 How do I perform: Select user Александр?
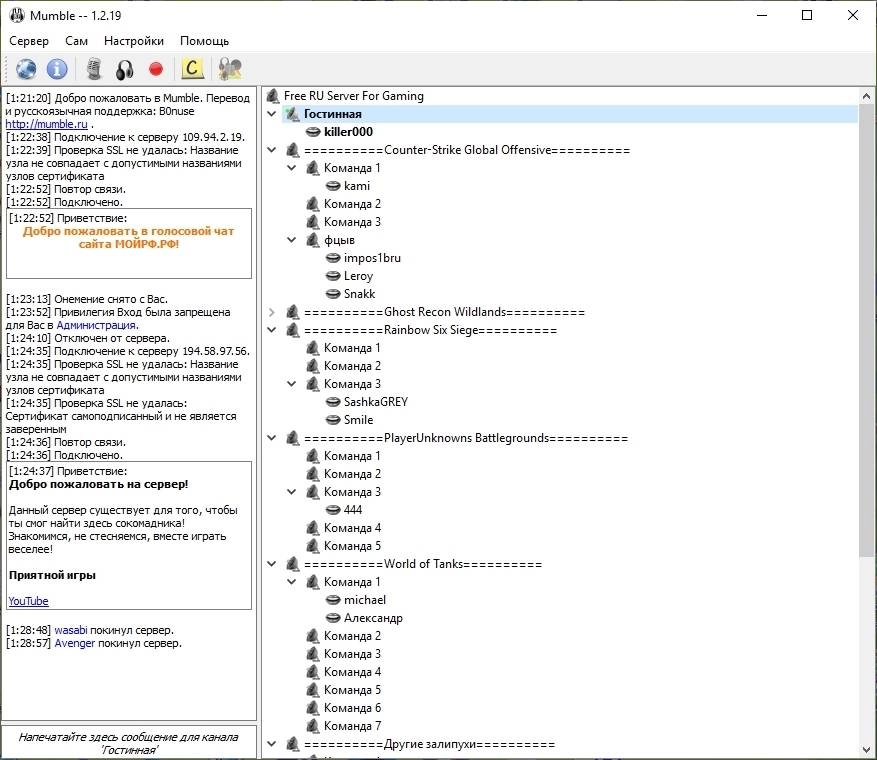point(373,618)
